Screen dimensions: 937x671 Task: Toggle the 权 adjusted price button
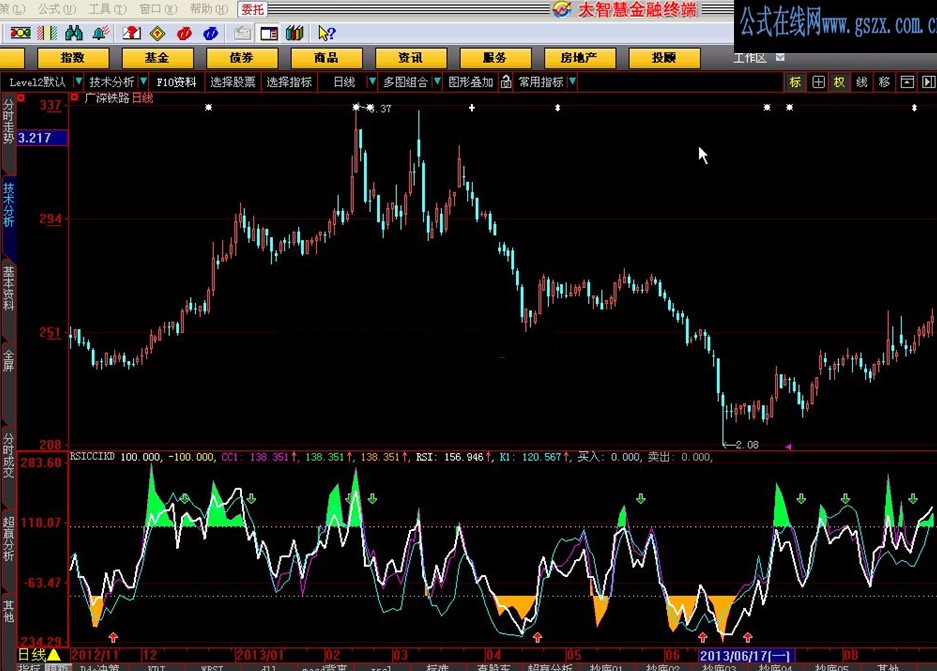pyautogui.click(x=839, y=82)
